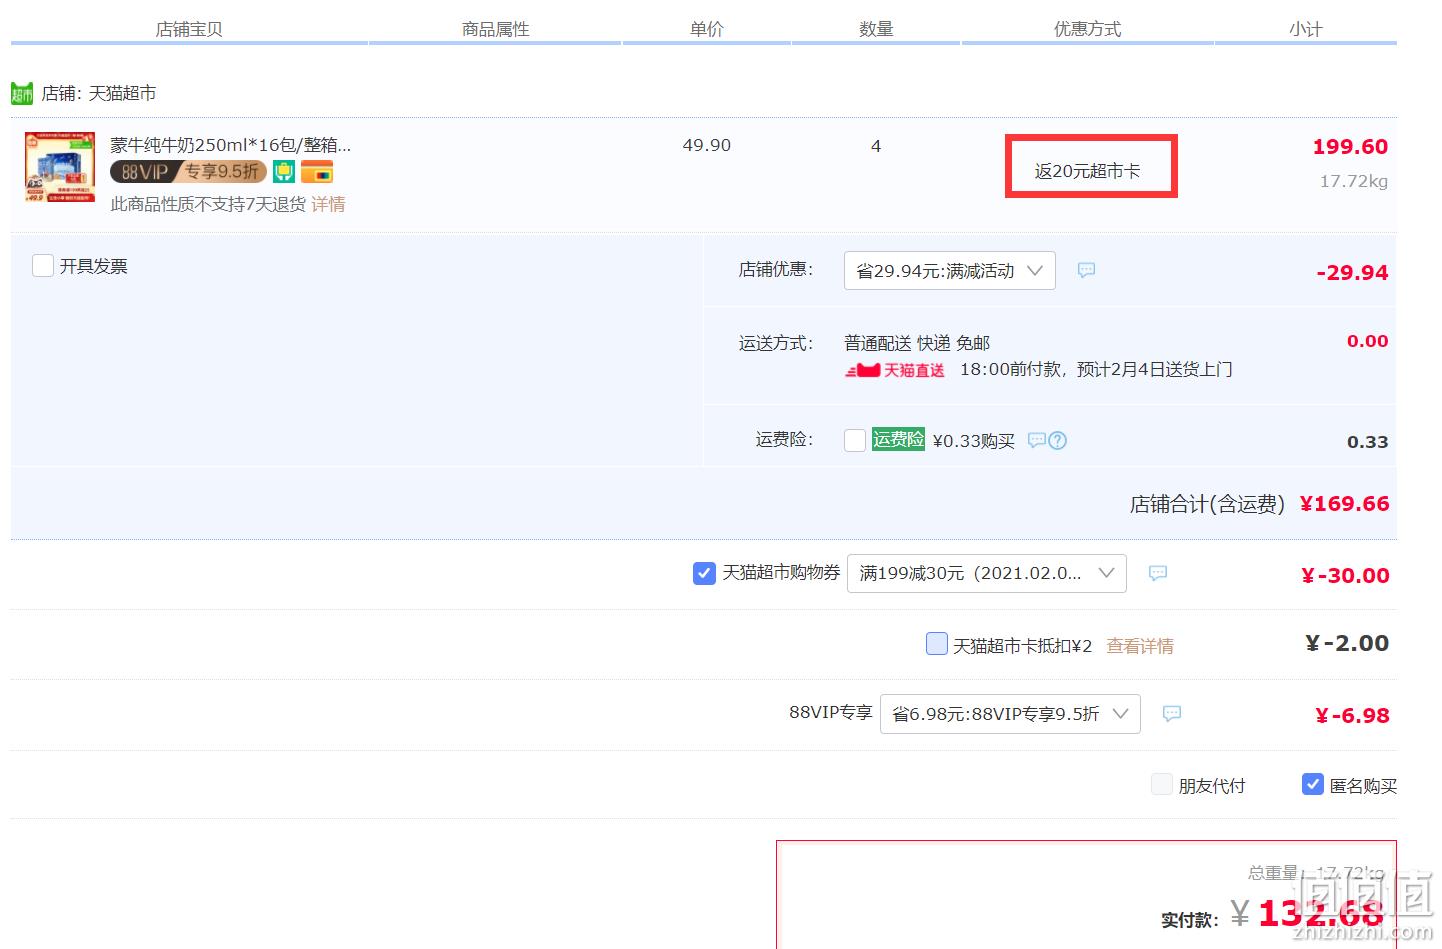Open the comment icon beside 88VIP专享 dropdown
Viewport: 1442px width, 949px height.
1172,713
